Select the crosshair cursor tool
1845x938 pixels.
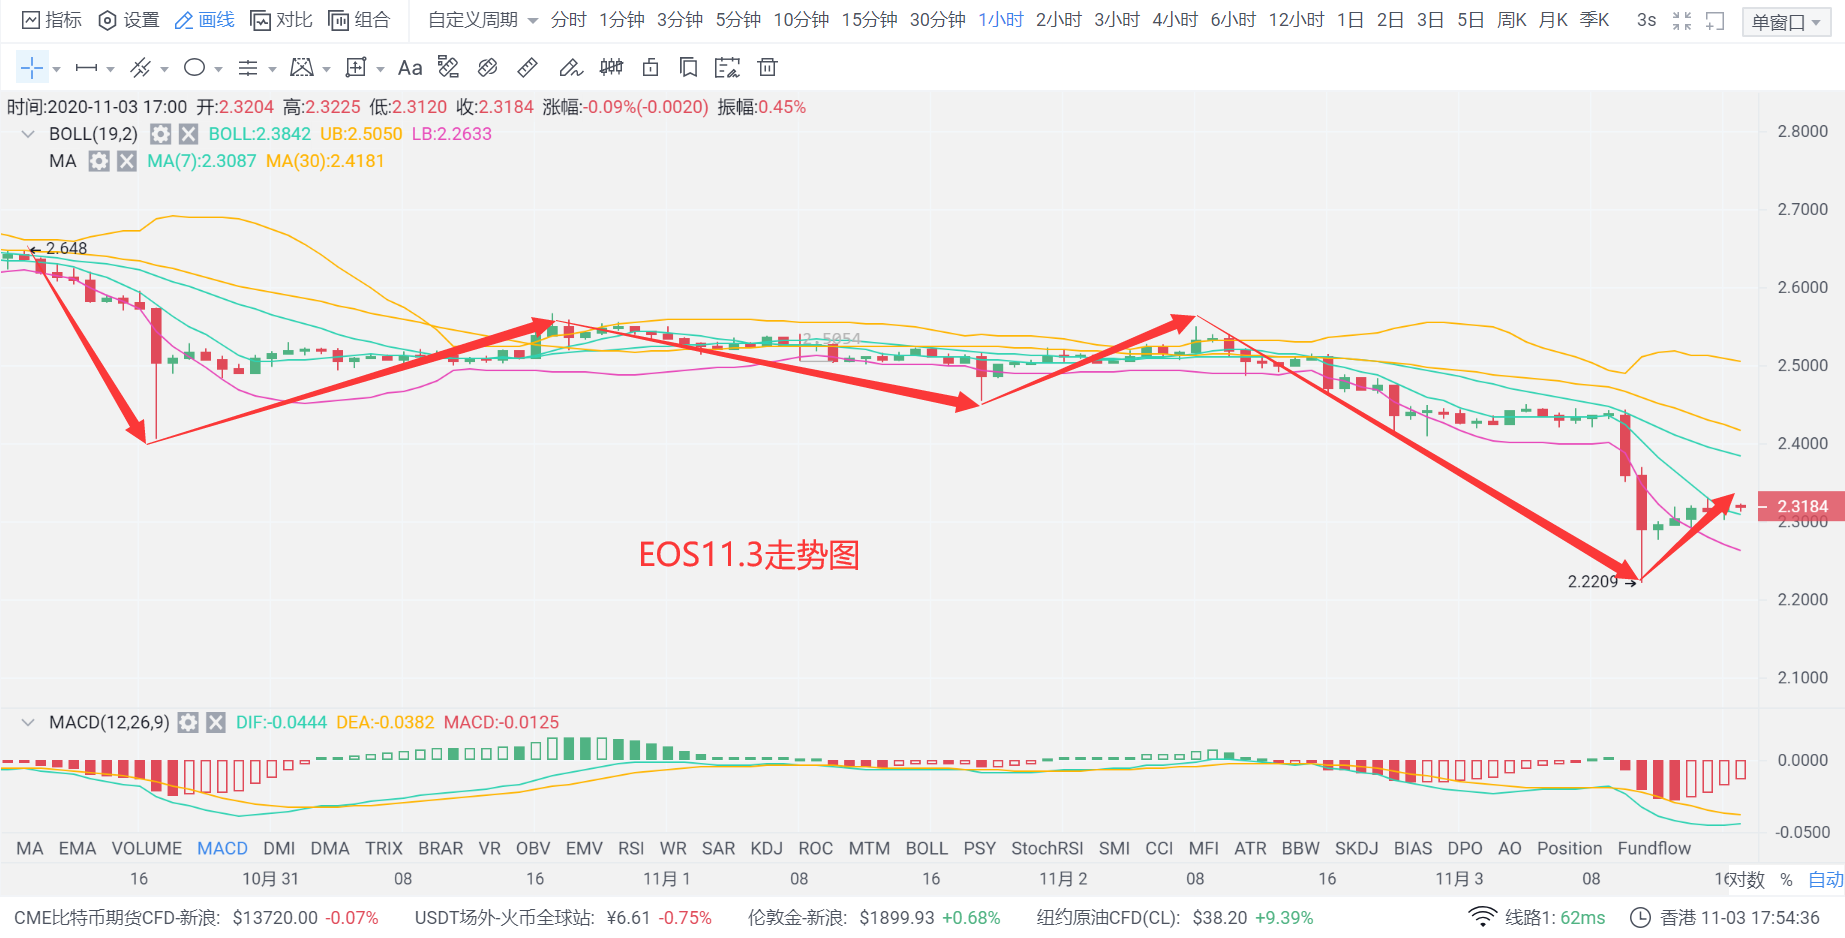pyautogui.click(x=32, y=67)
